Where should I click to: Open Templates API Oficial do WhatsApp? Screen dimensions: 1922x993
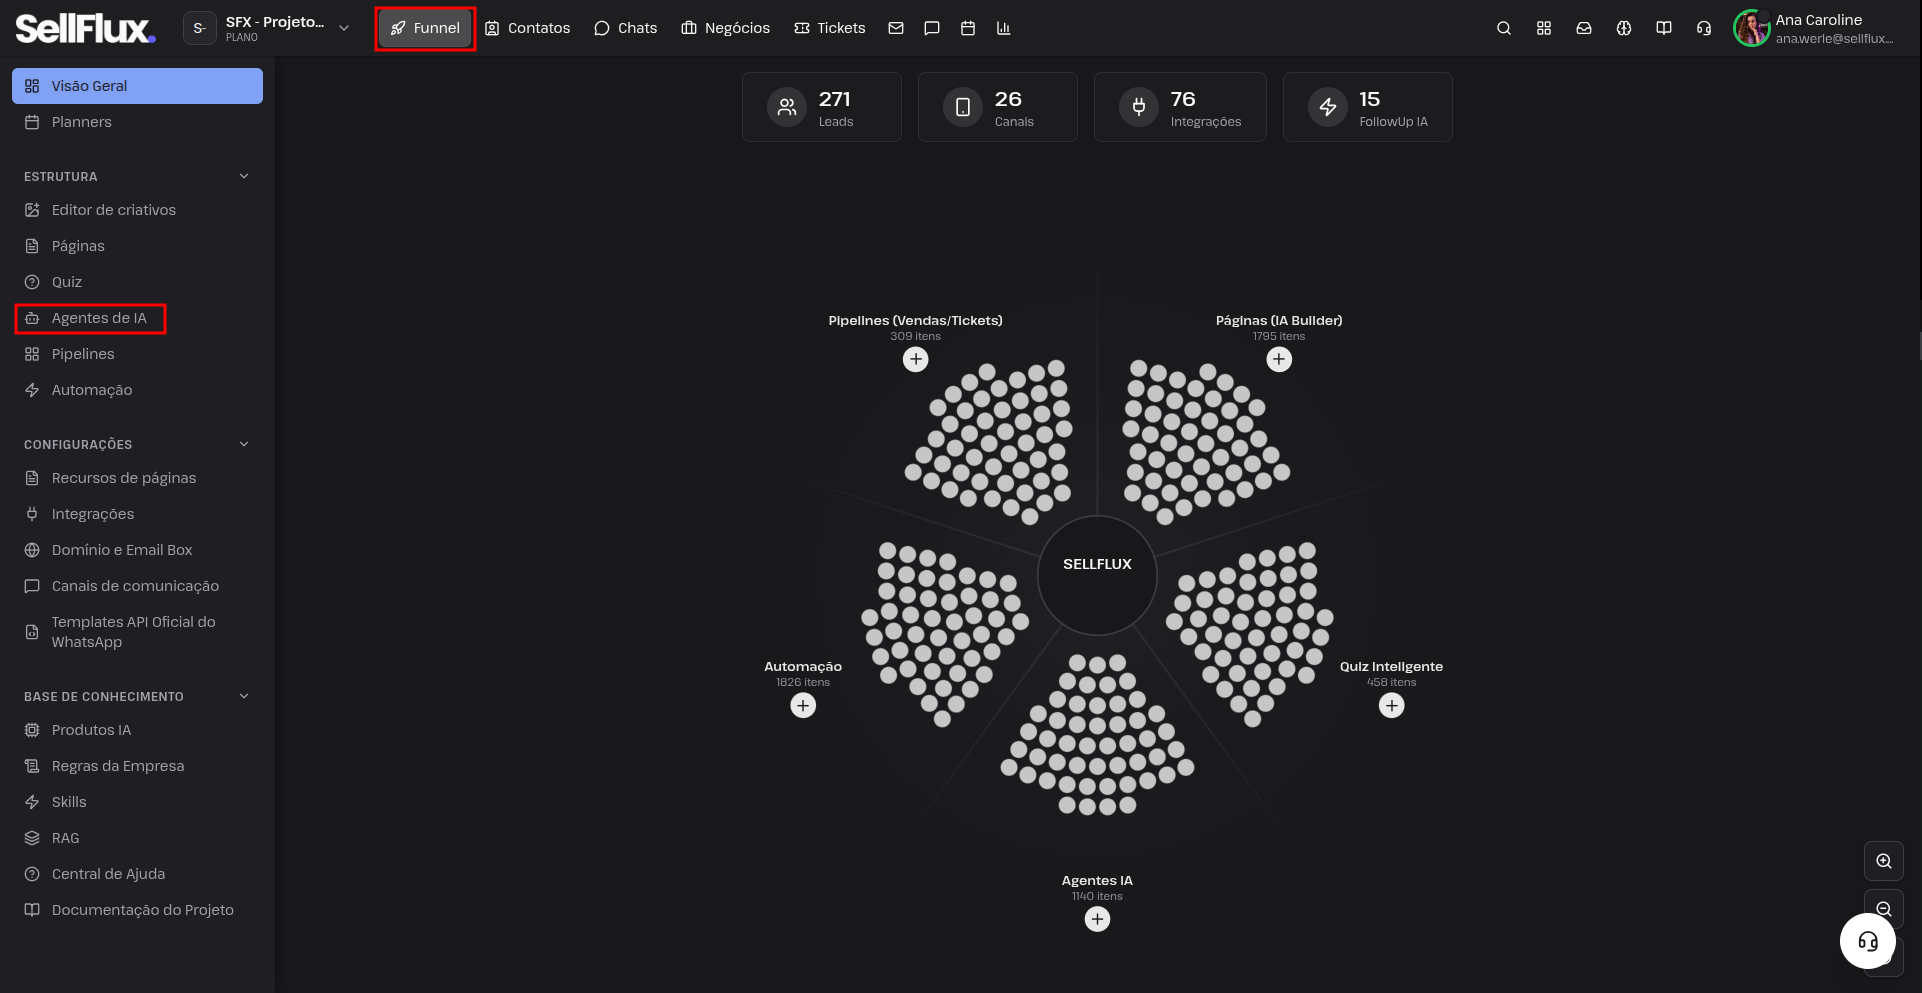pos(137,632)
